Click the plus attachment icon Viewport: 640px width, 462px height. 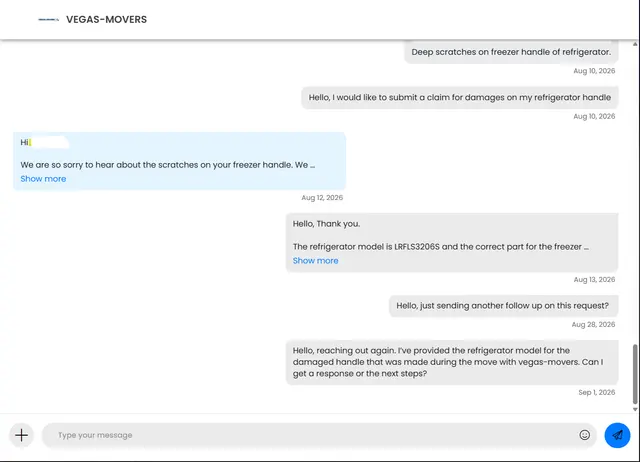[22, 435]
